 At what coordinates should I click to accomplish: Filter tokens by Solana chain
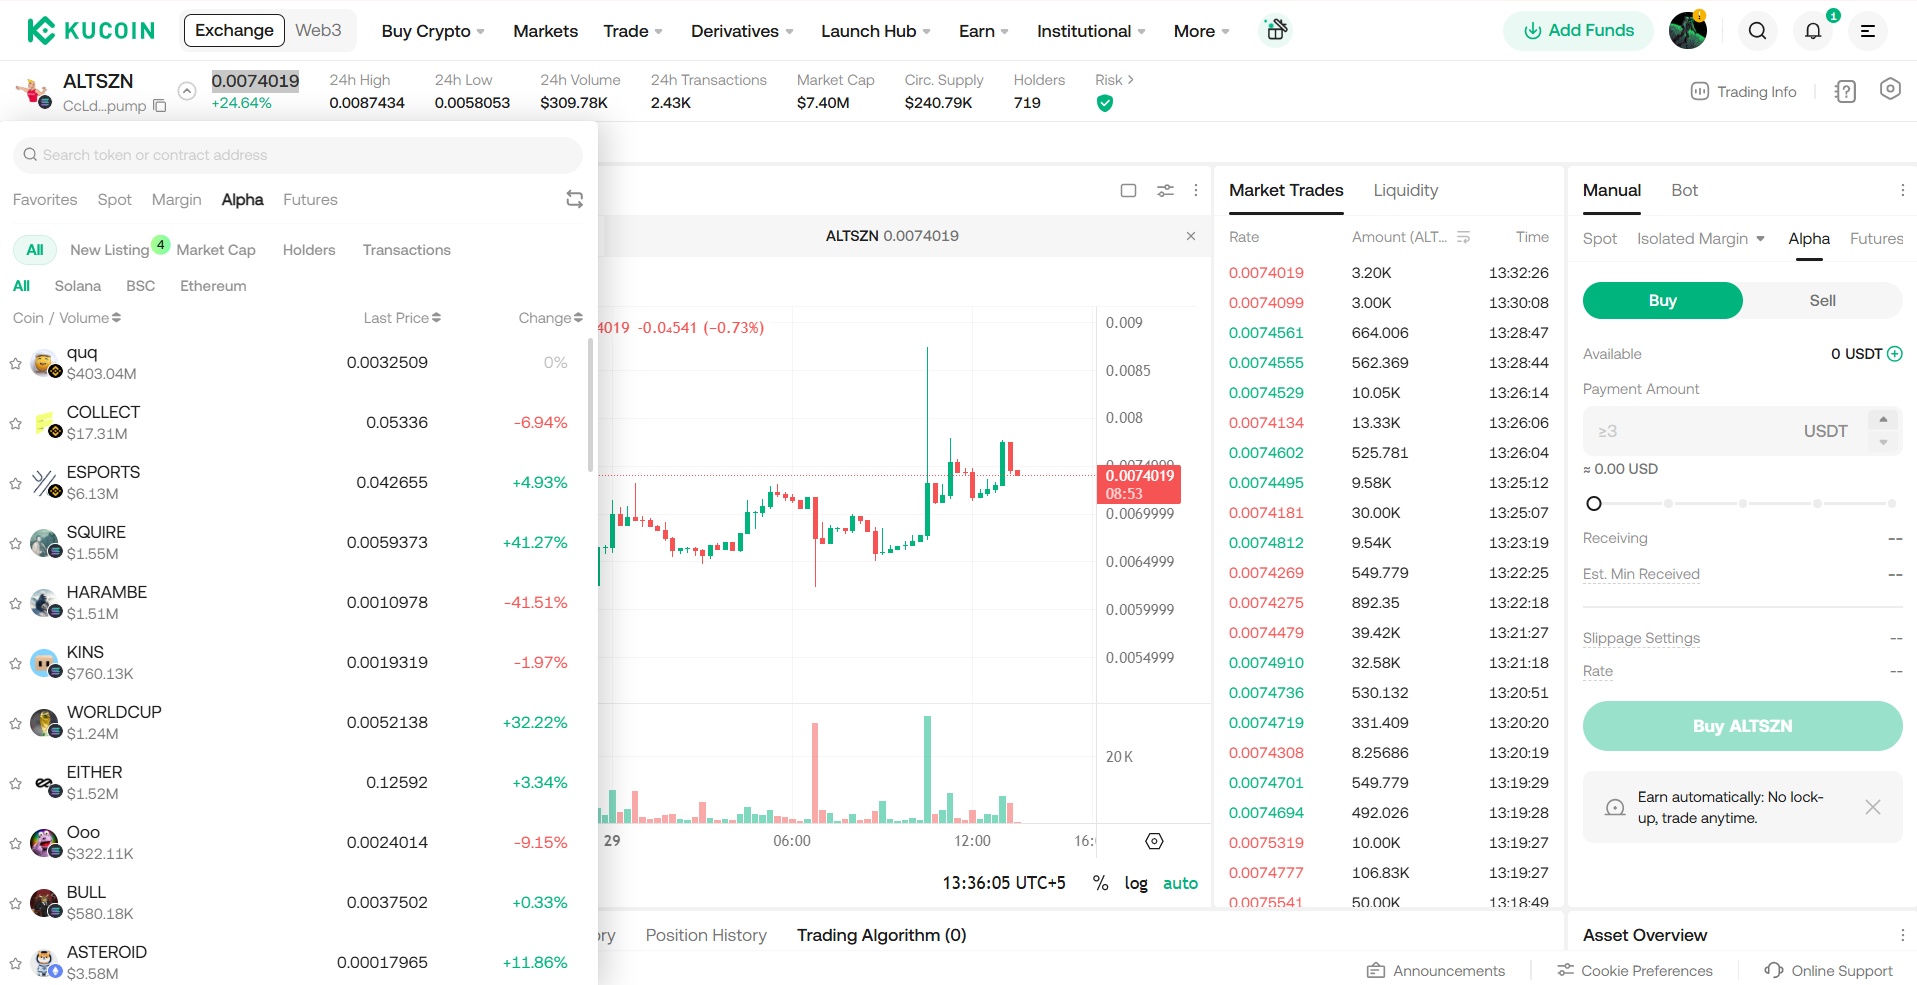(78, 286)
